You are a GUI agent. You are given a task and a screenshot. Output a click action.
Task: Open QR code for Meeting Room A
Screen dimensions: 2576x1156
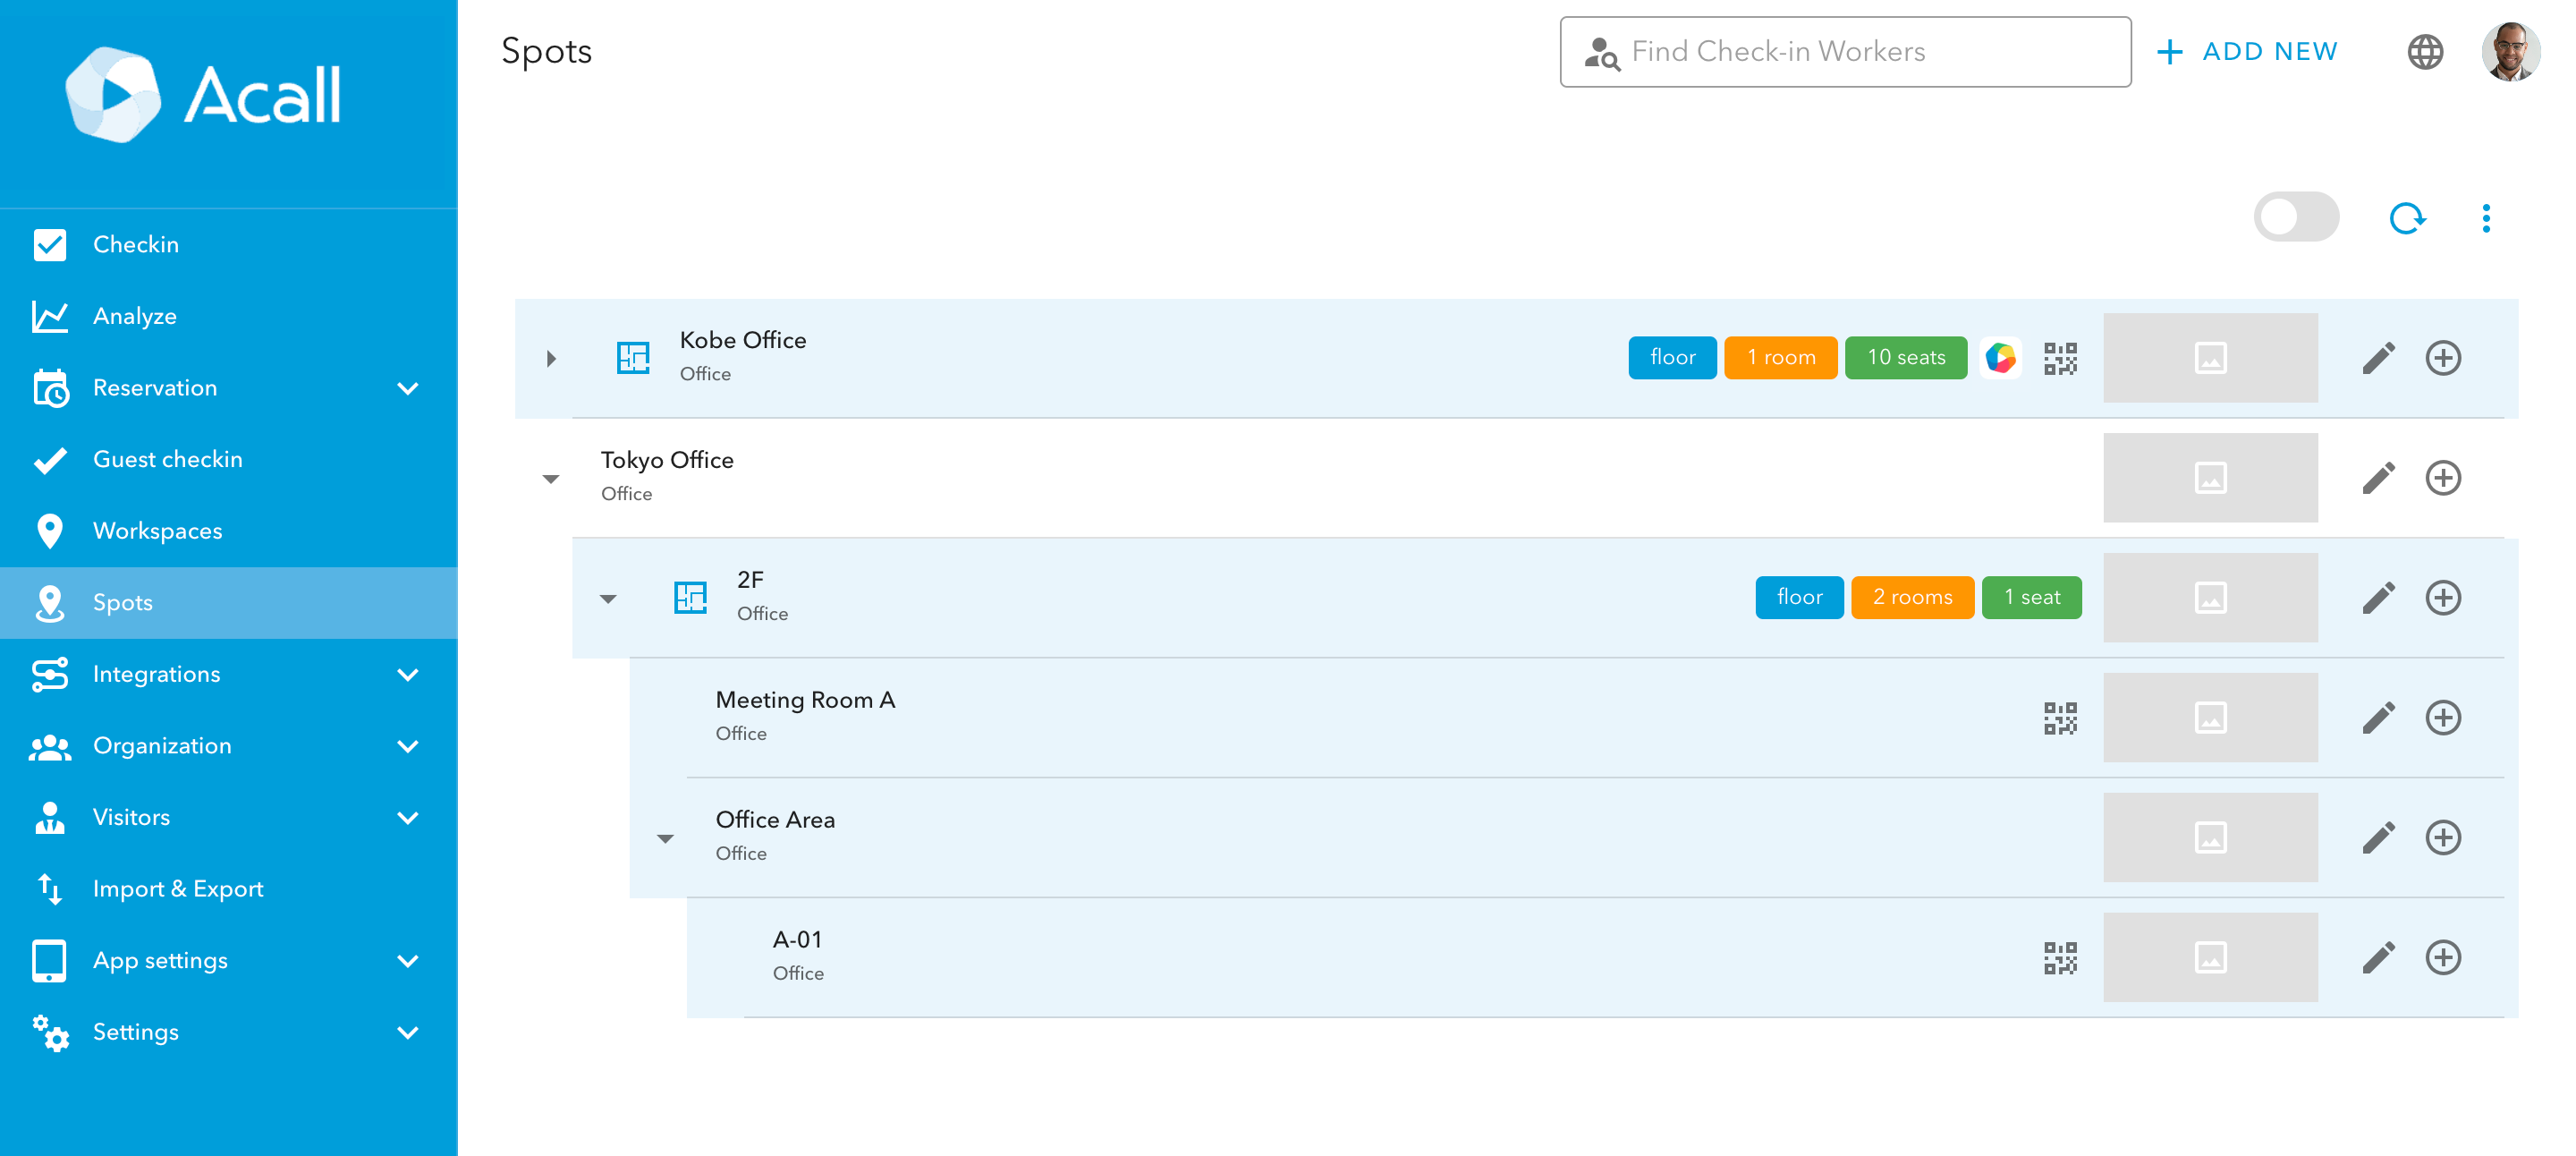click(2060, 718)
